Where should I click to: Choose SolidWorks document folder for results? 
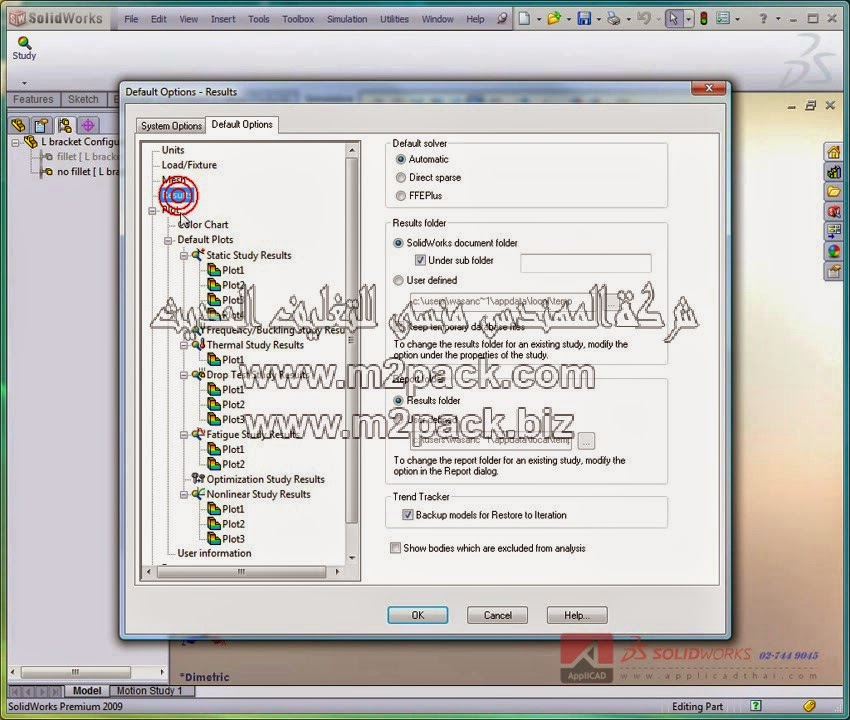398,243
